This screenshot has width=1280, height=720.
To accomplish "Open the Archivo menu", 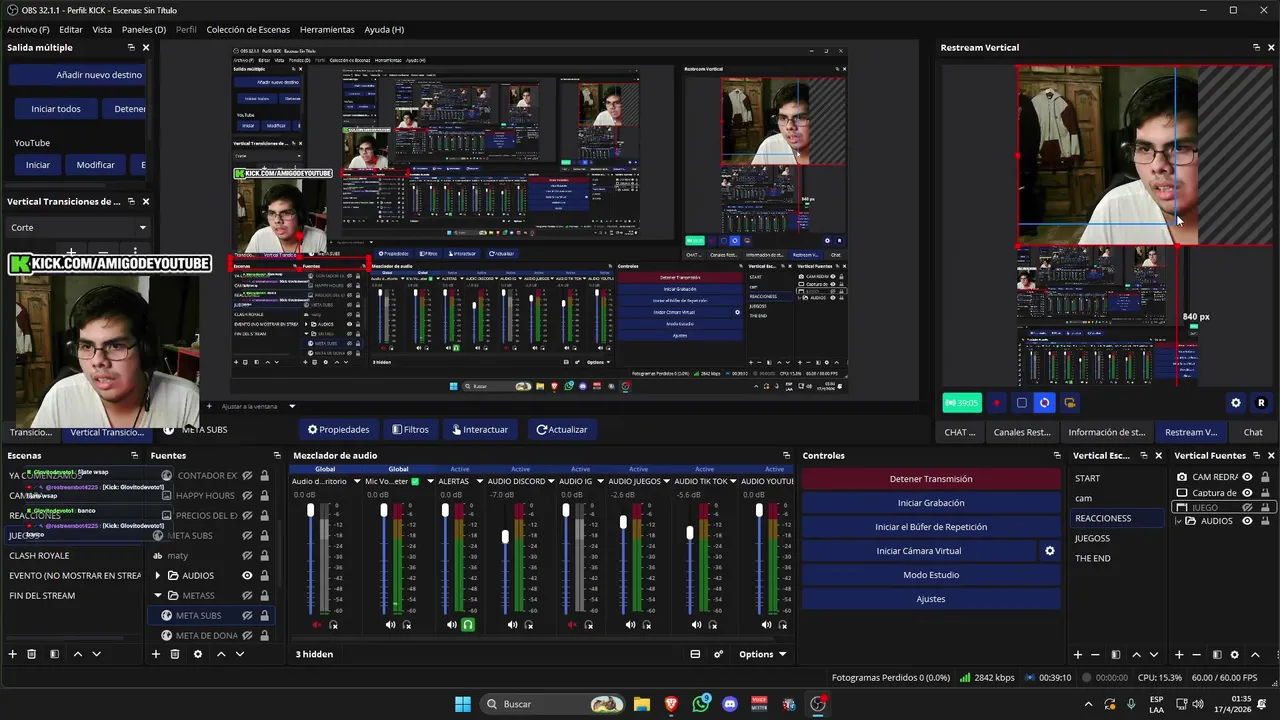I will pos(28,29).
